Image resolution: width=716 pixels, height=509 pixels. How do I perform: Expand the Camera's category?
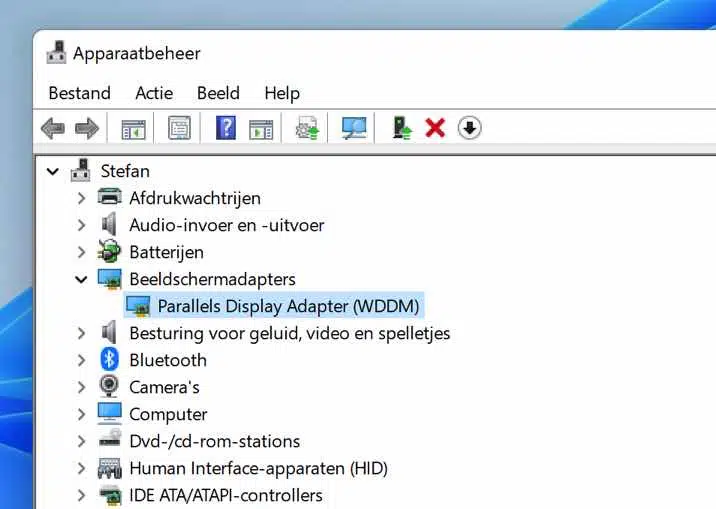81,387
